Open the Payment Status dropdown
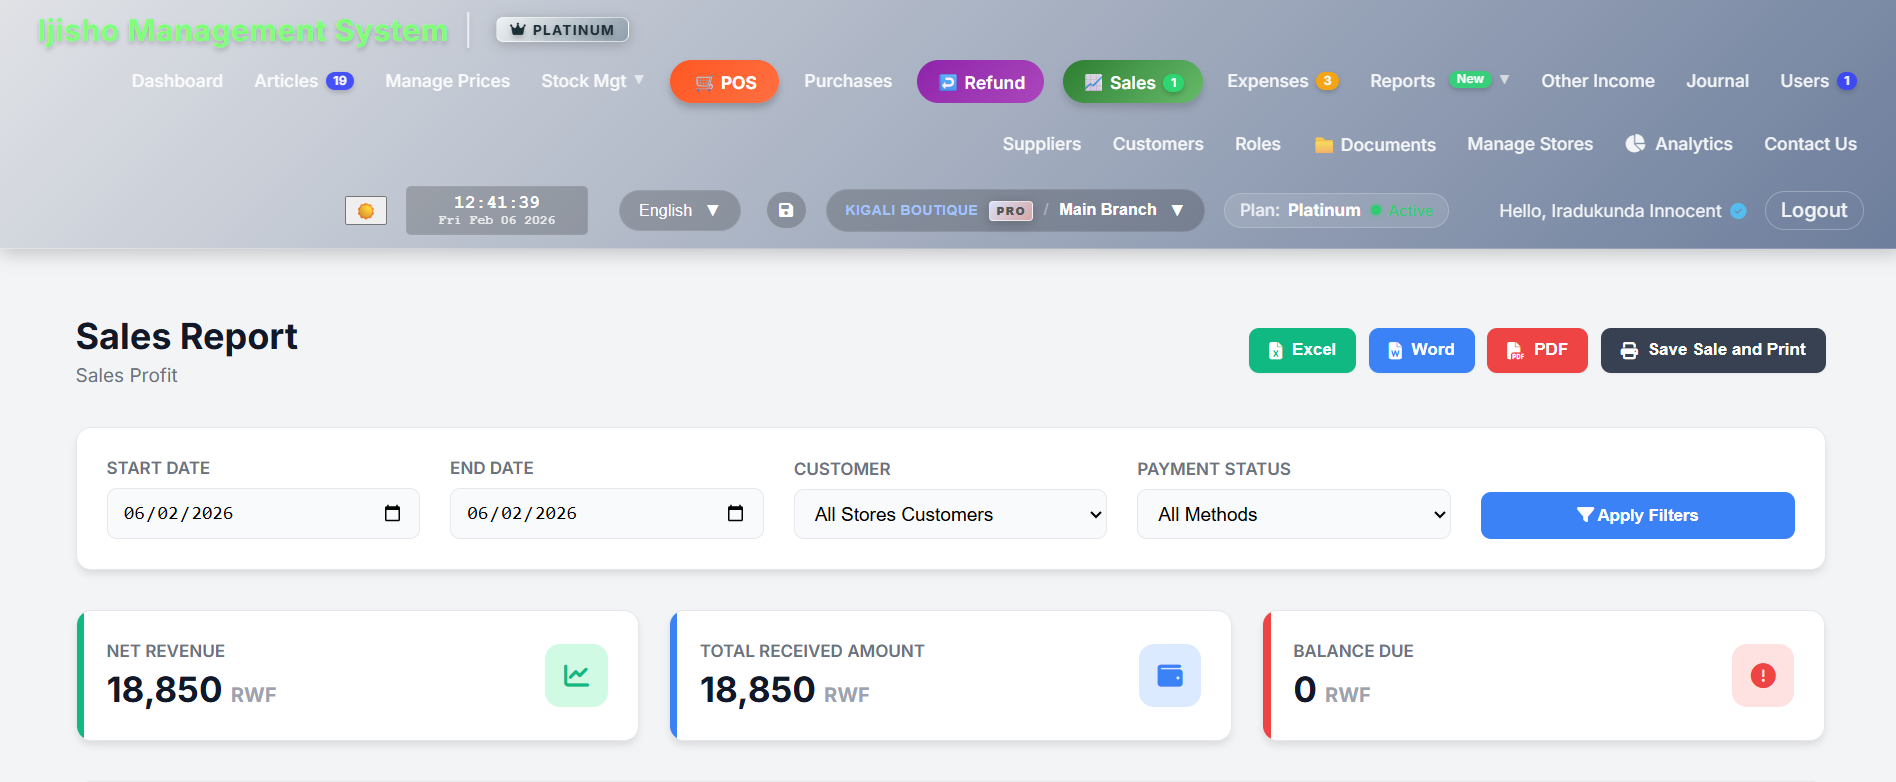Screen dimensions: 1896x782 [1293, 514]
